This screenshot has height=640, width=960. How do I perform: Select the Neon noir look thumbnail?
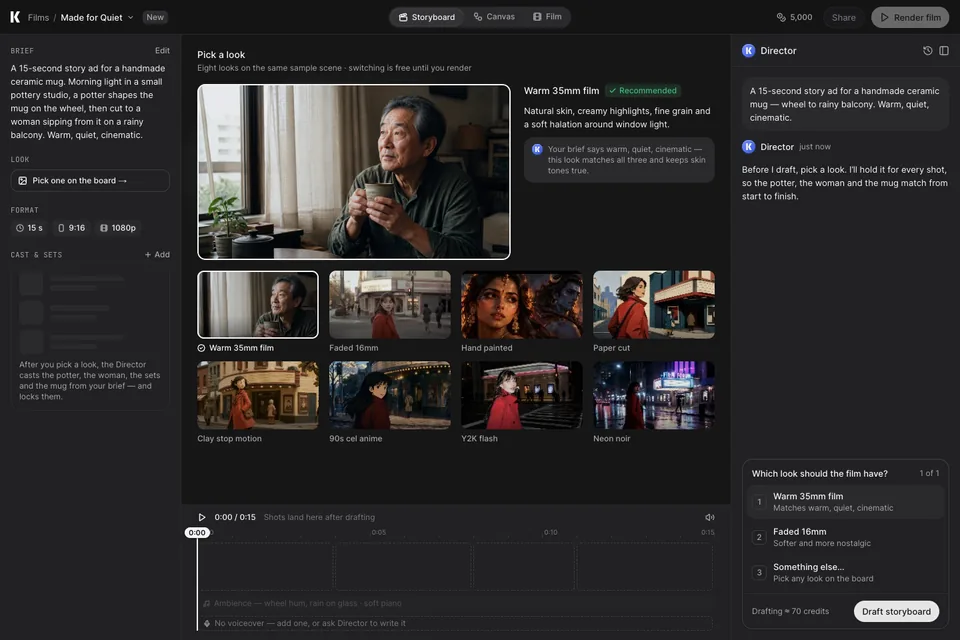point(654,395)
